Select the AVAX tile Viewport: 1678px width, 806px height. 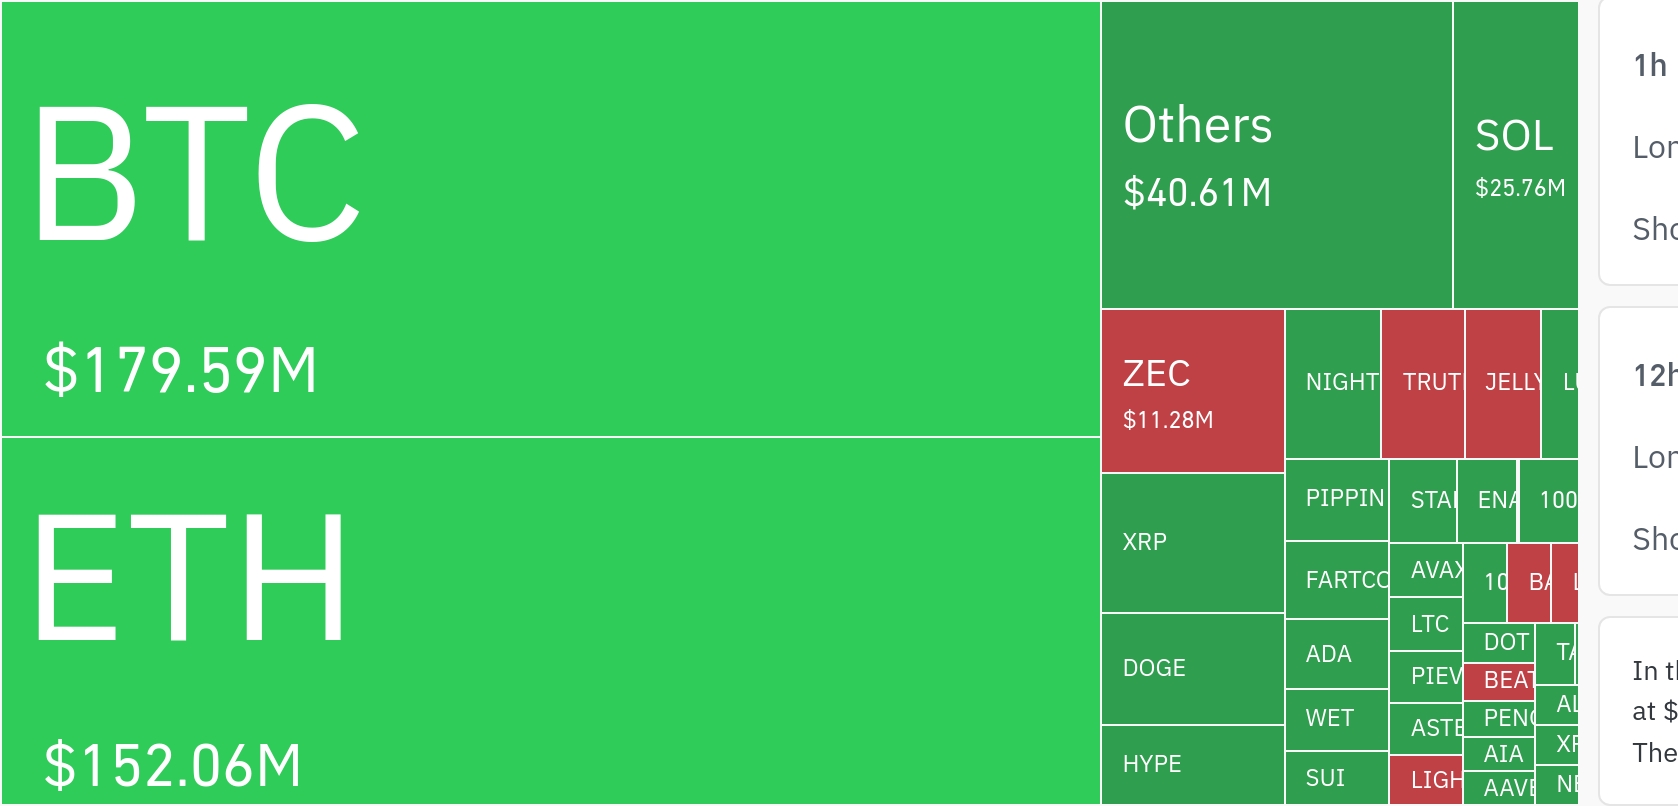point(1426,570)
